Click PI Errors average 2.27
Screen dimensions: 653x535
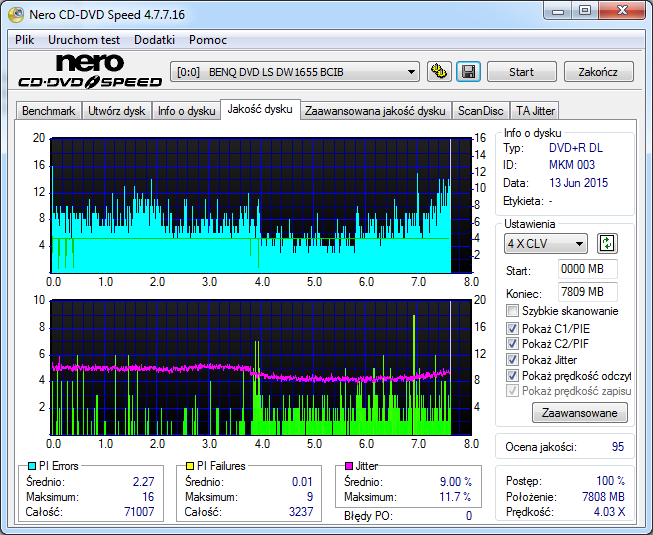tap(144, 482)
